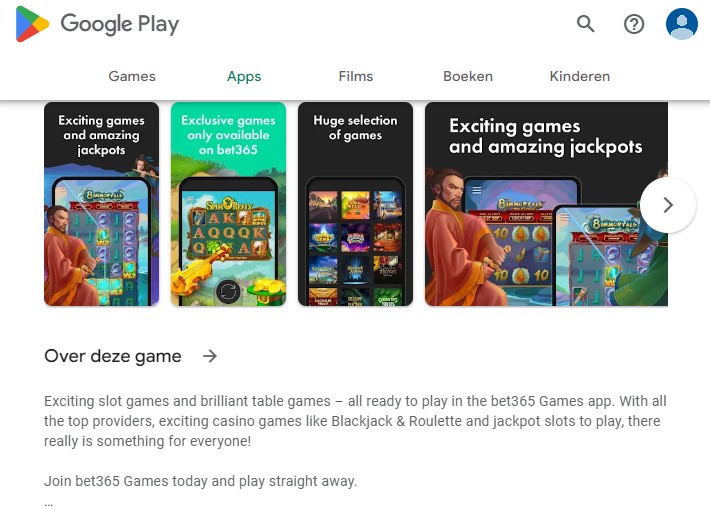View the Exclusive games only on bet365 screenshot
710x509 pixels.
(228, 204)
